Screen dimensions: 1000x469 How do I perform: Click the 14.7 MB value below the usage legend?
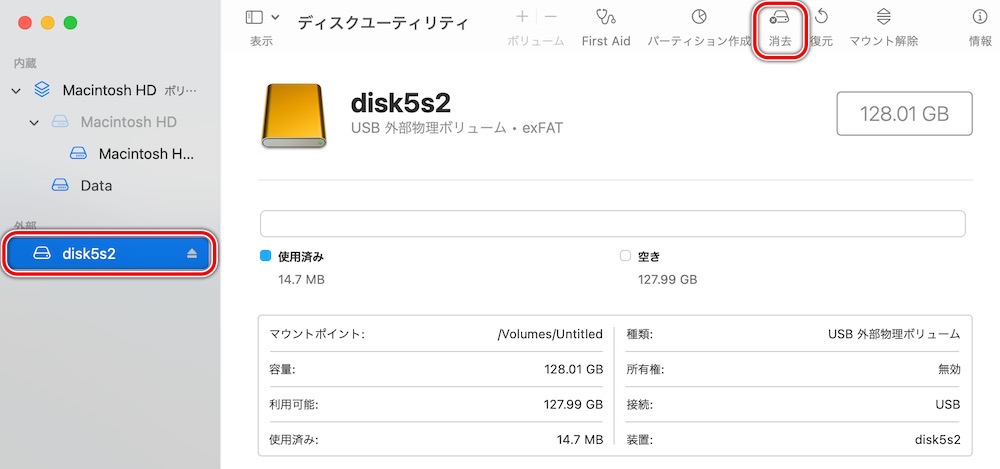[x=301, y=279]
